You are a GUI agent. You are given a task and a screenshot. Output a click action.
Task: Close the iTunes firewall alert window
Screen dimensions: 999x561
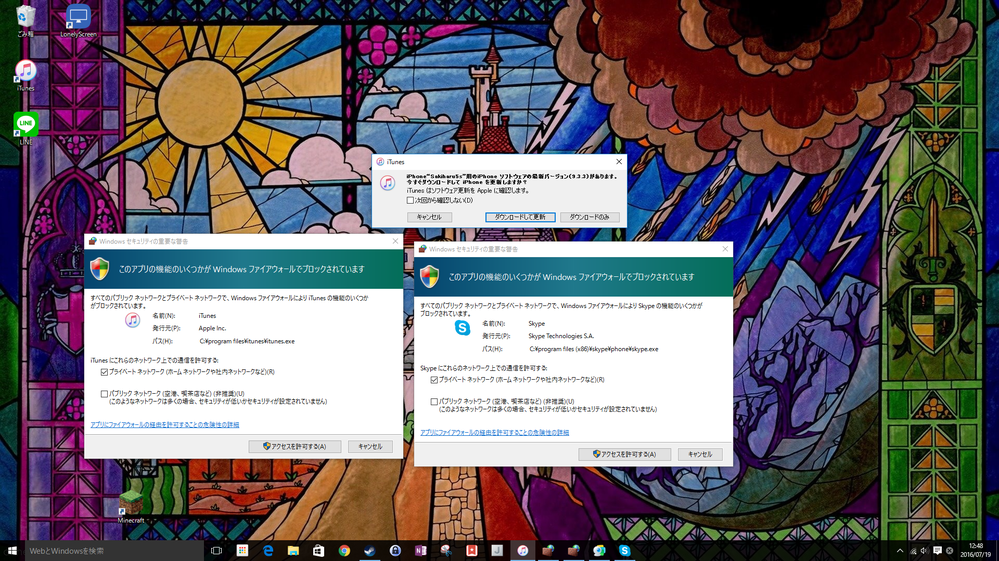point(395,241)
